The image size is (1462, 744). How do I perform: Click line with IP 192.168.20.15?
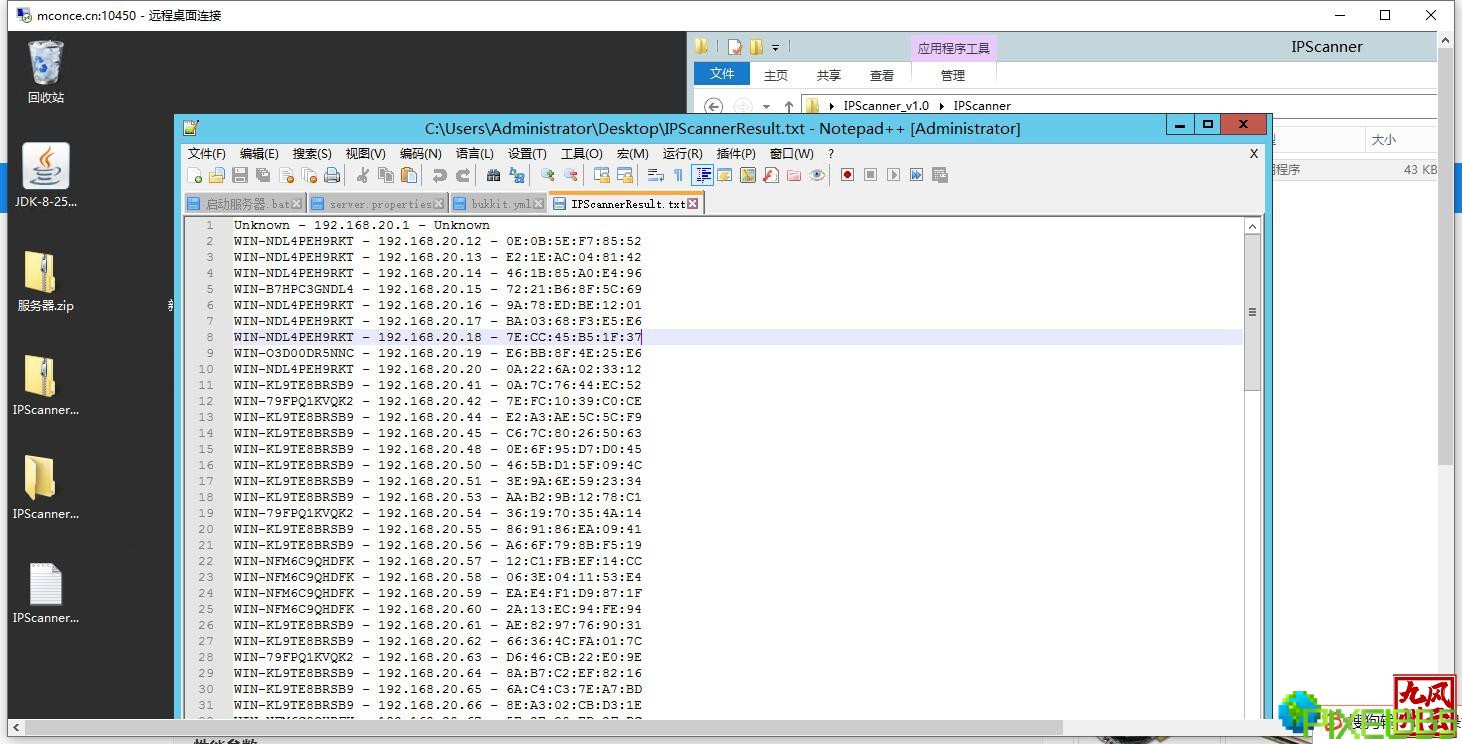(438, 289)
